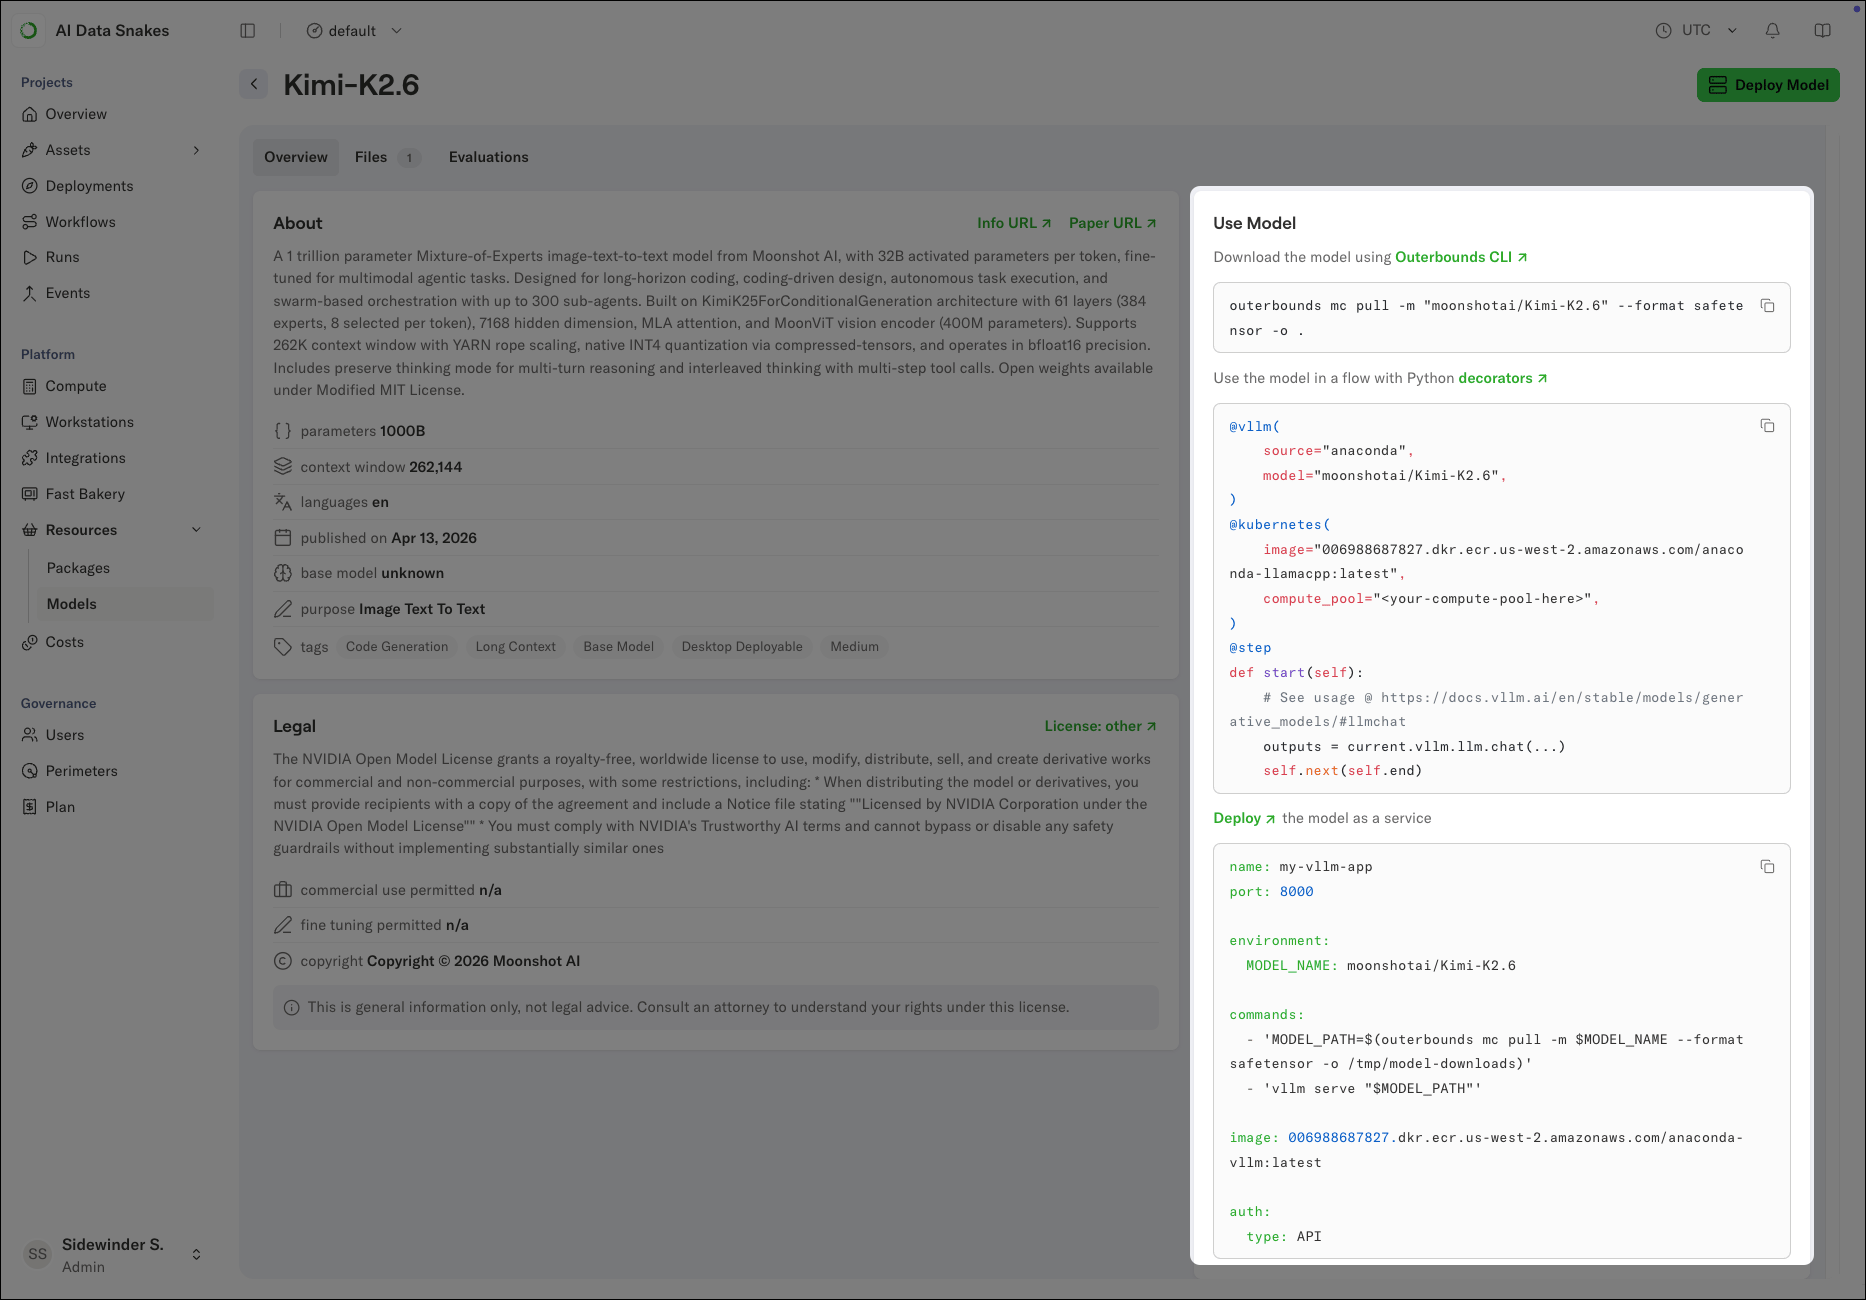
Task: Go back with the arrow beside Kimi-K2.6
Action: (254, 84)
